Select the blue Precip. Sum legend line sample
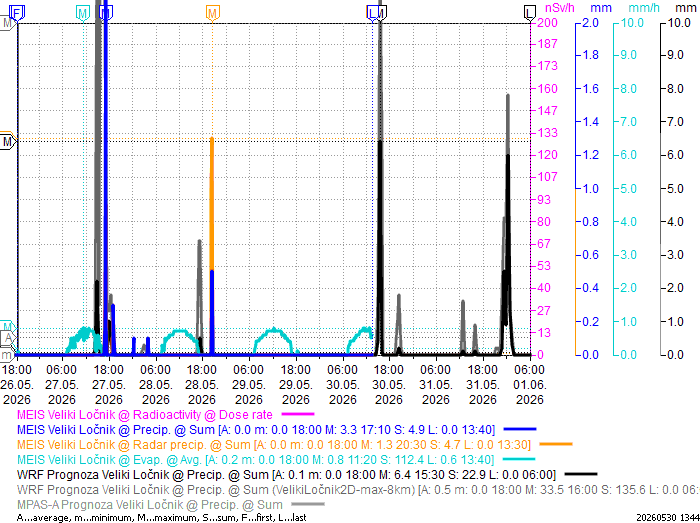The image size is (700, 523). 520,429
